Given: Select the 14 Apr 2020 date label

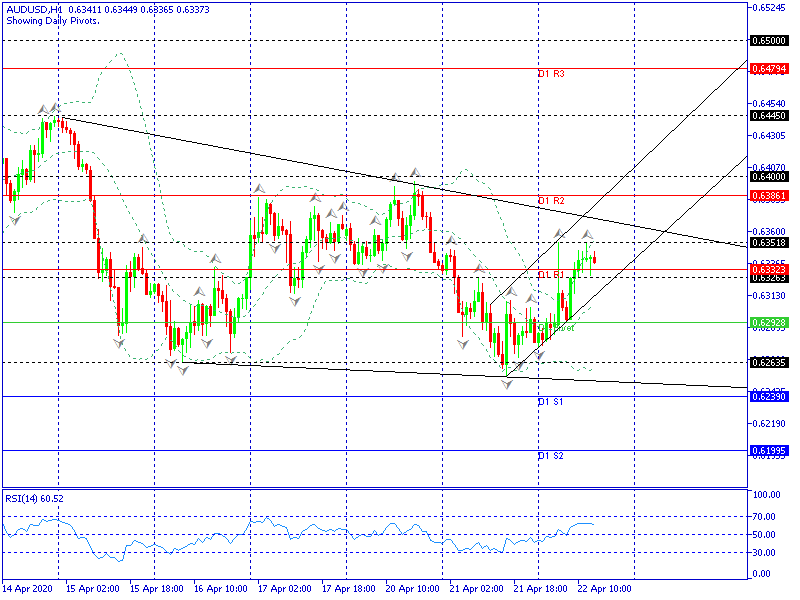Looking at the screenshot, I should click(25, 588).
